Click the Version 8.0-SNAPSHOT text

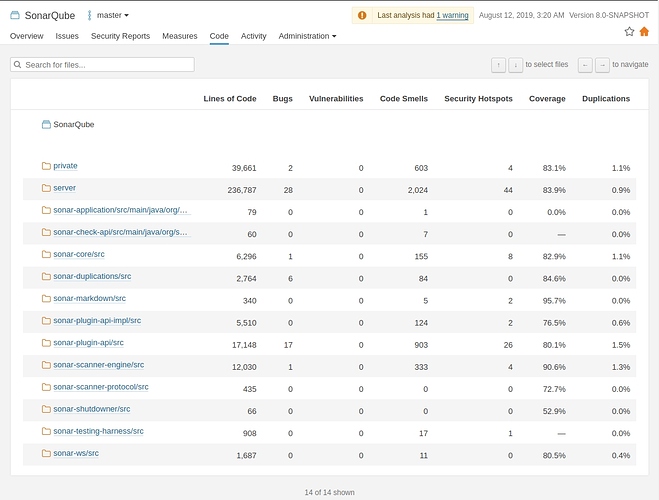[609, 15]
